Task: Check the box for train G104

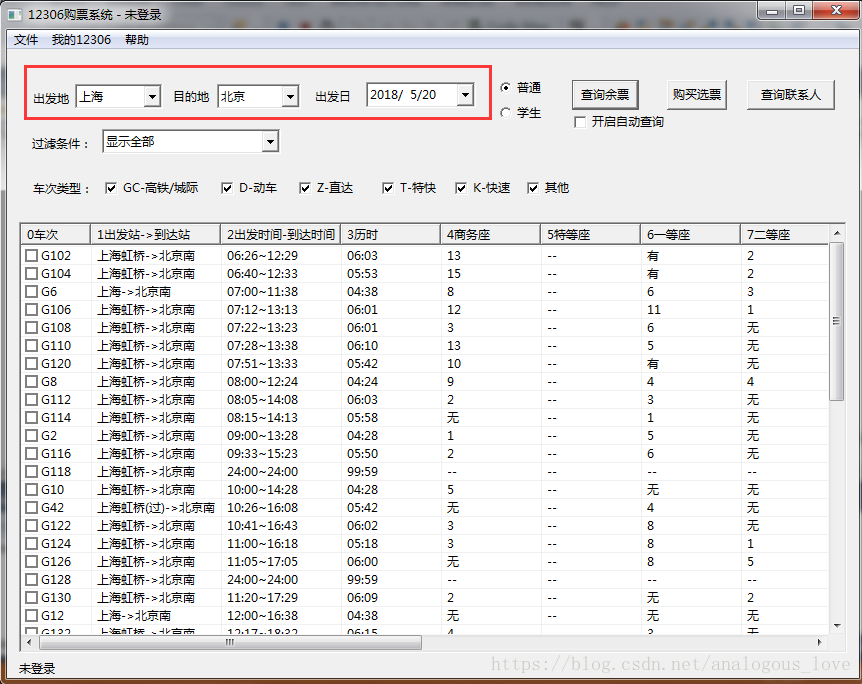Action: 32,274
